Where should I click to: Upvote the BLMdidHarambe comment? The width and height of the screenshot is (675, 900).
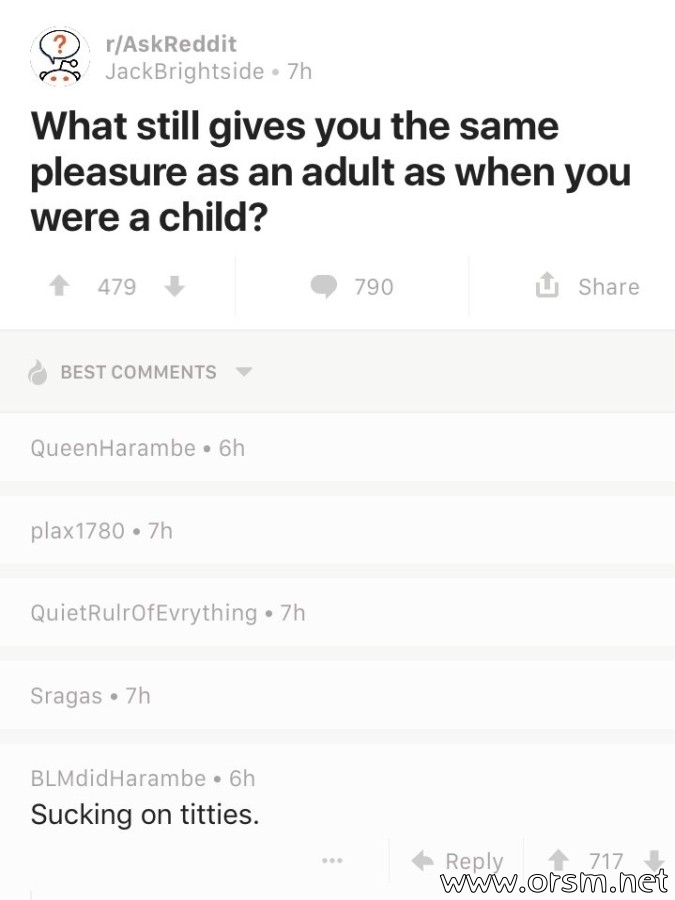point(558,860)
